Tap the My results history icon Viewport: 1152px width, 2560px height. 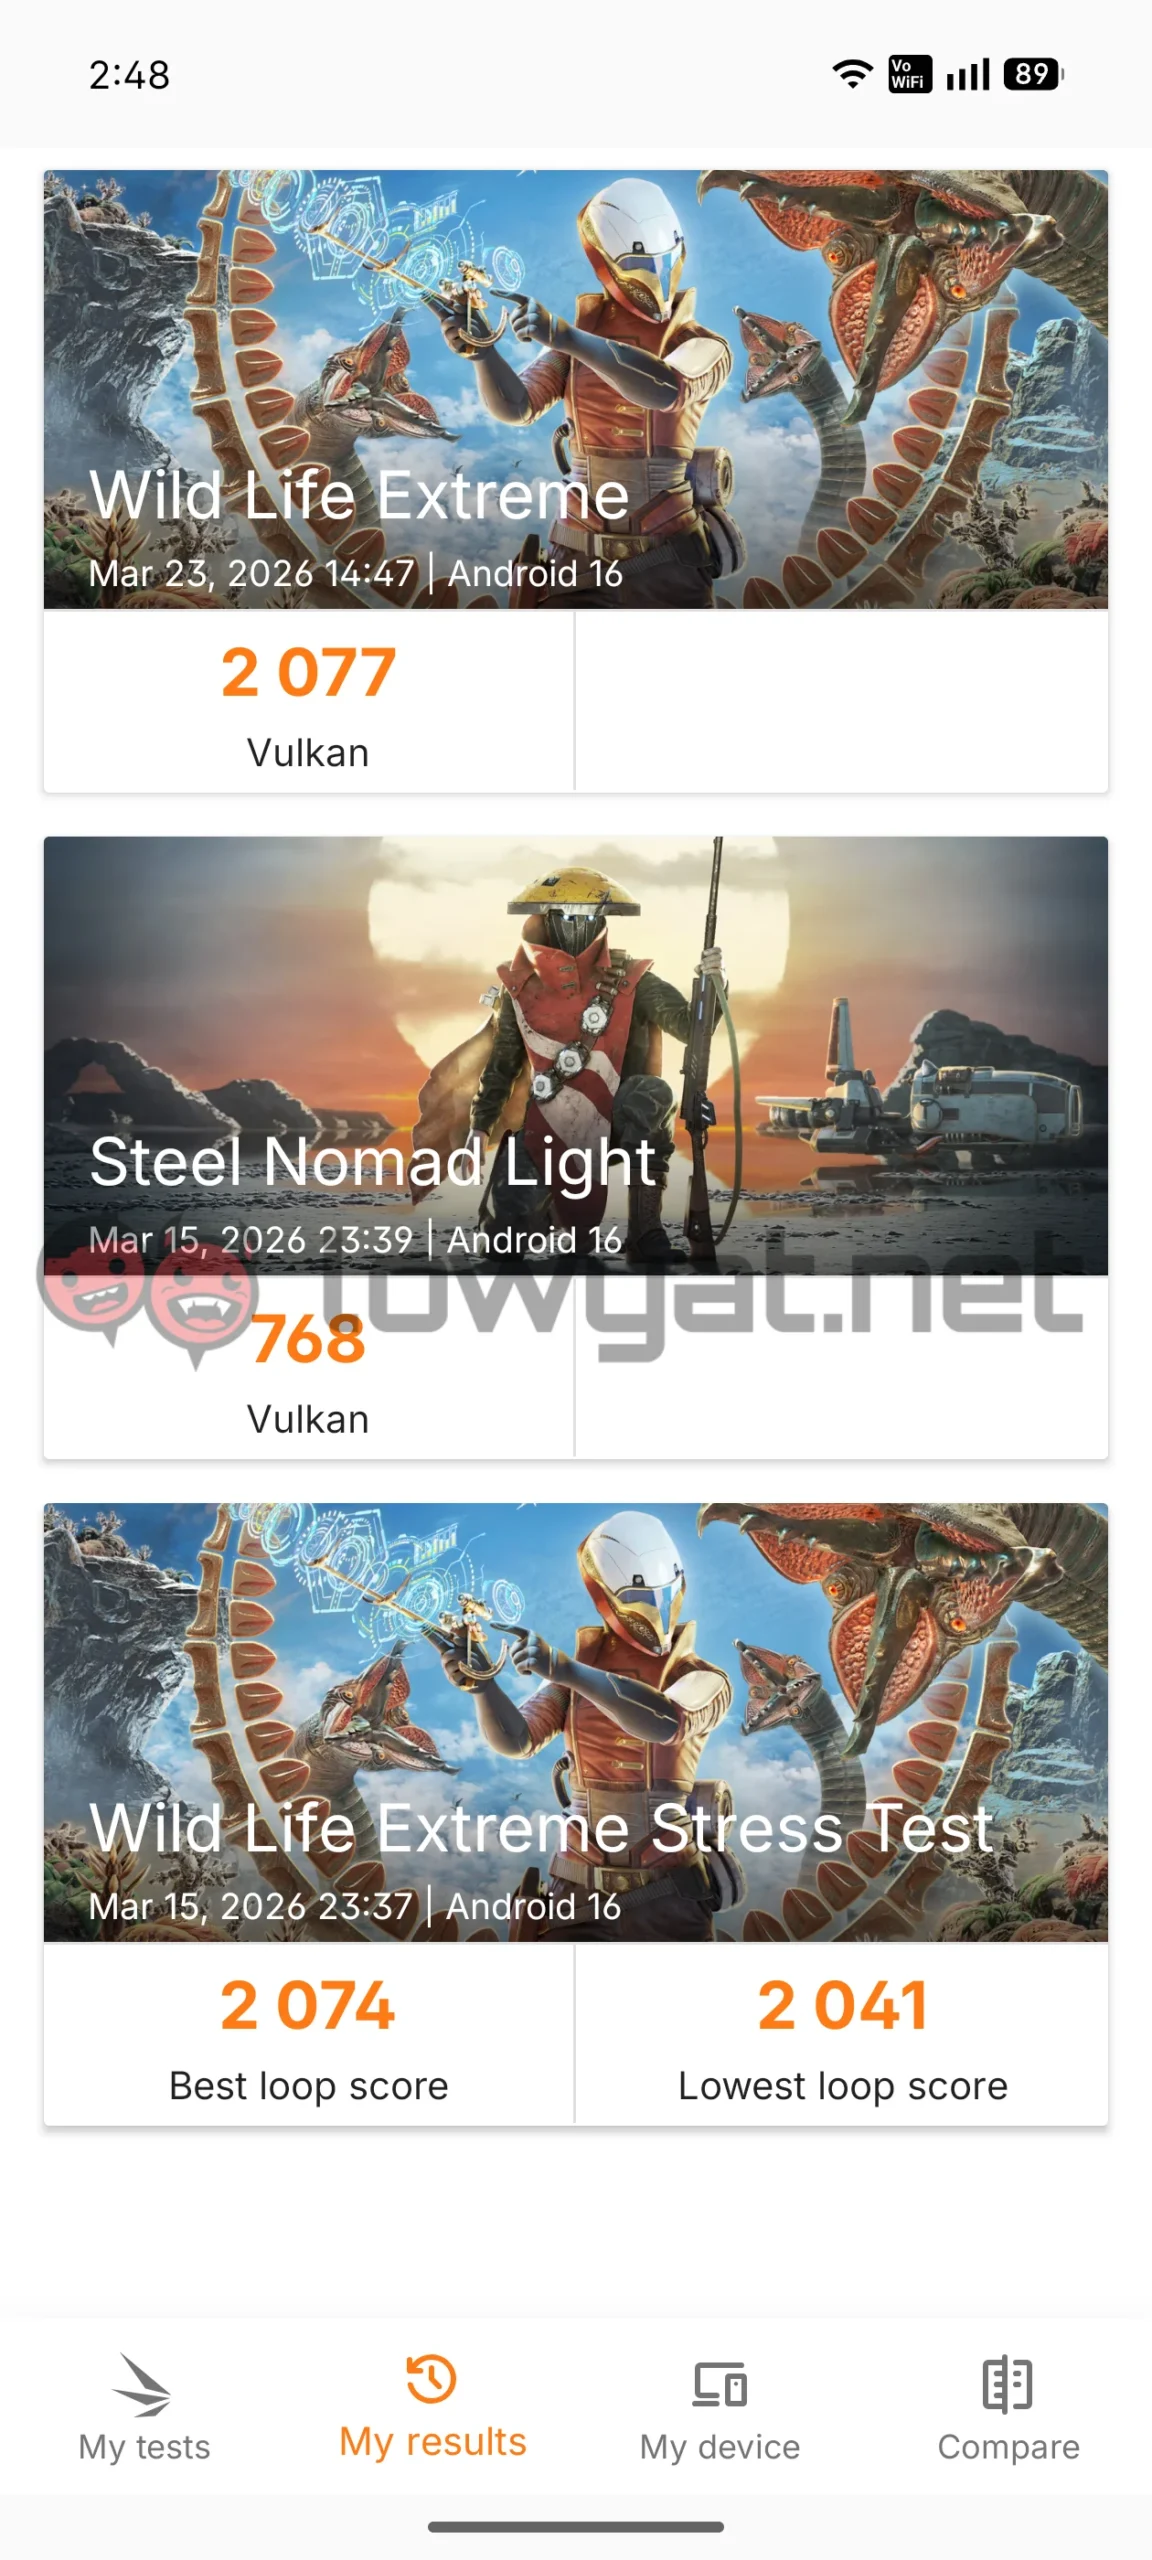[431, 2378]
